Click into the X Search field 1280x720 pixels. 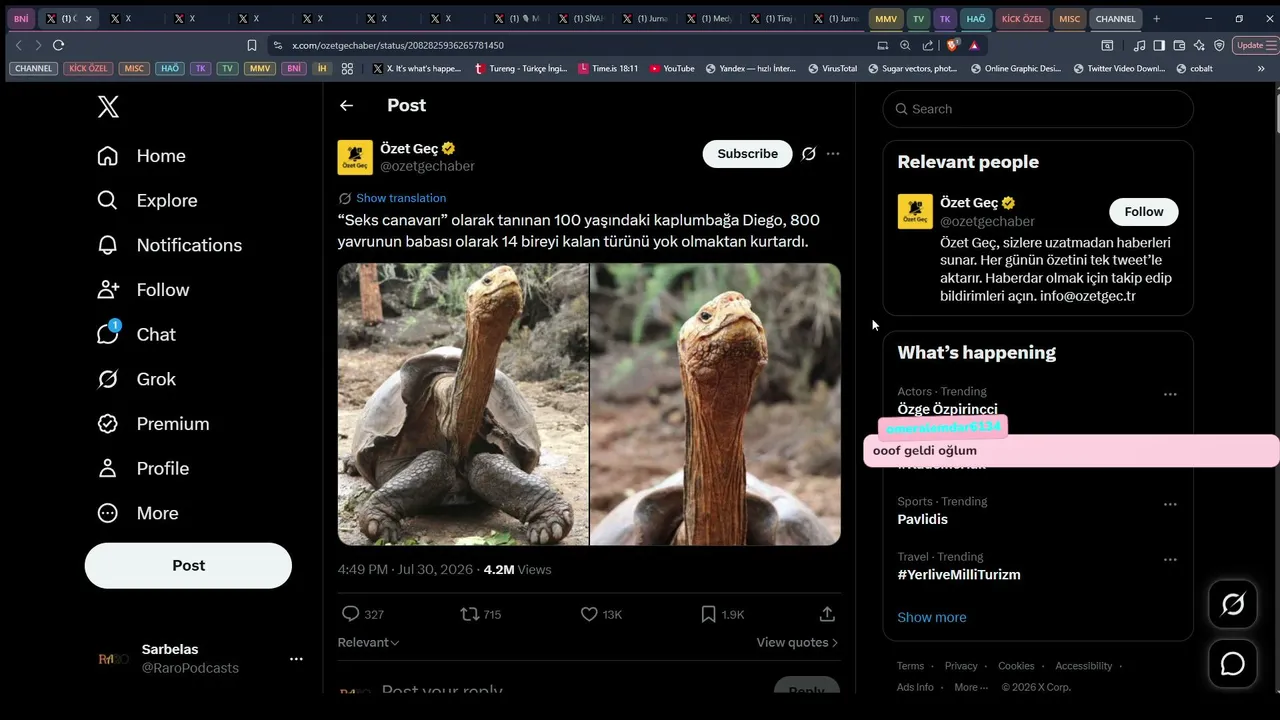click(1038, 109)
